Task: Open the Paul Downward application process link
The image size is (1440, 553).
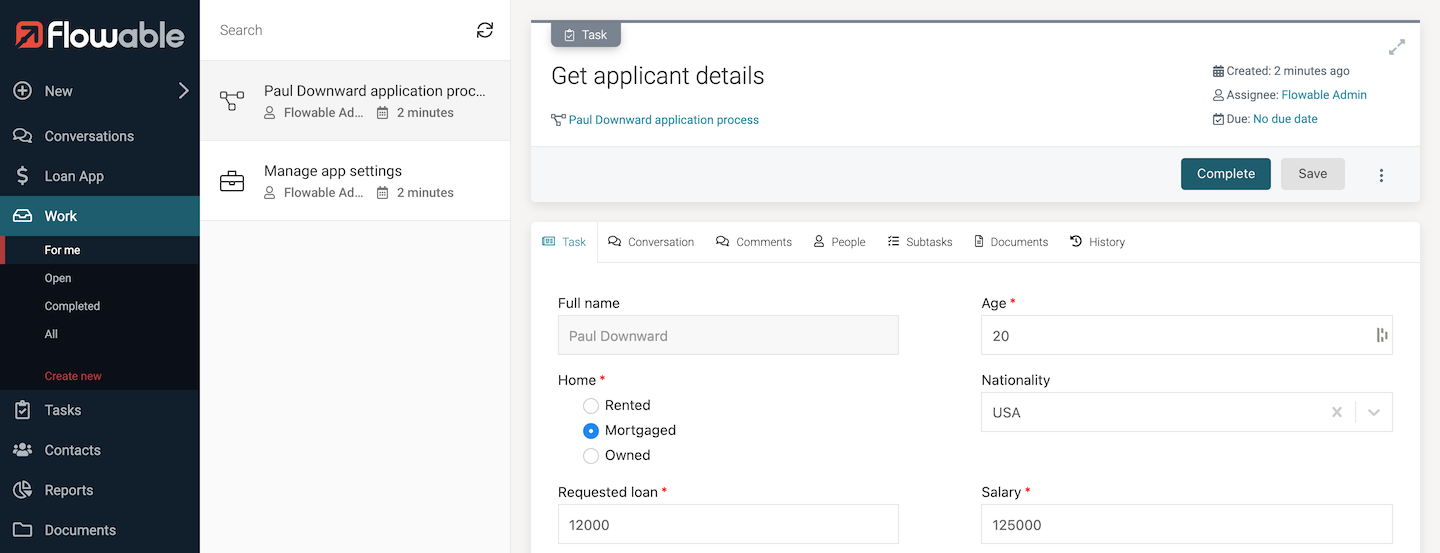Action: point(664,120)
